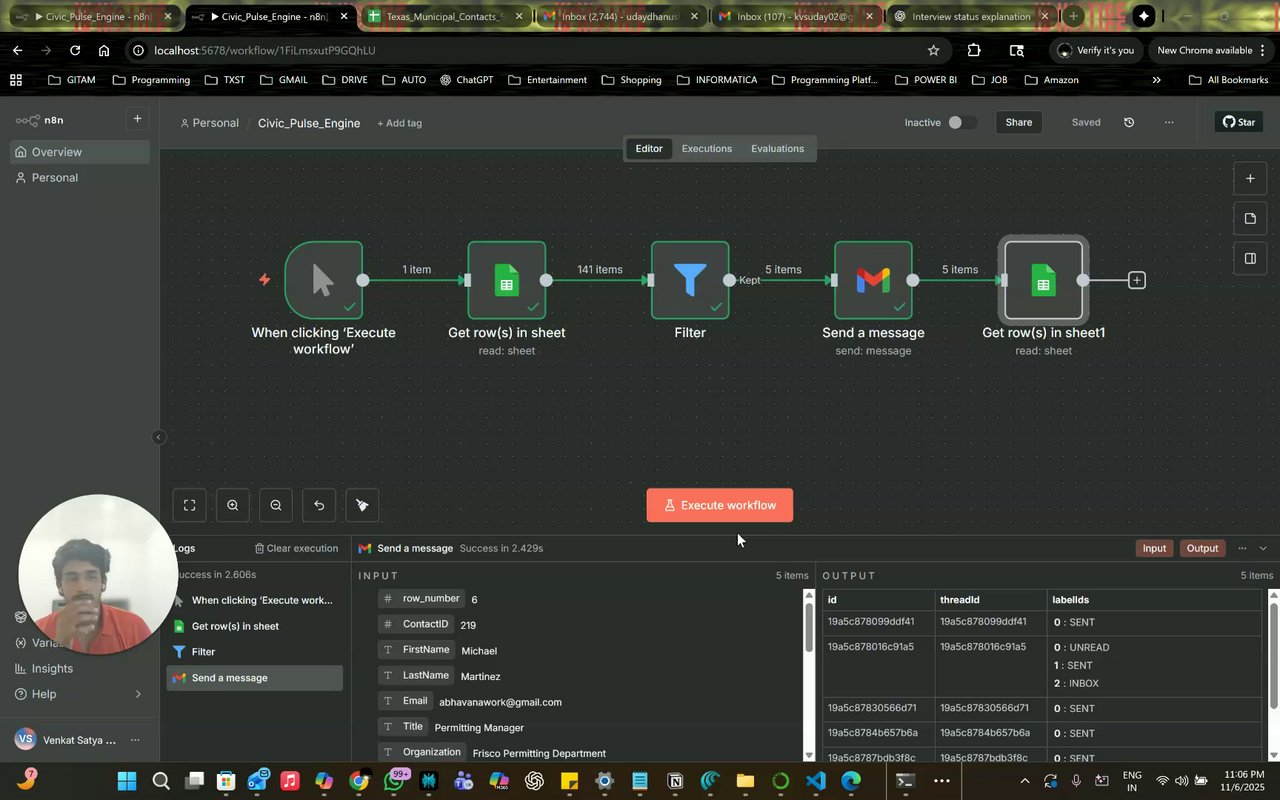The image size is (1280, 800).
Task: Add a sticky note to the canvas
Action: [1250, 219]
